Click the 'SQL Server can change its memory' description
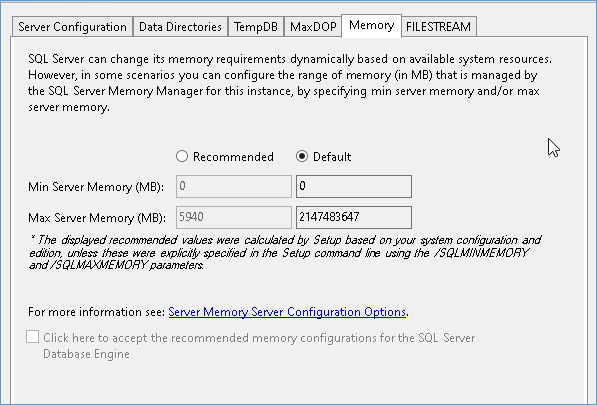This screenshot has height=405, width=597. (x=289, y=83)
